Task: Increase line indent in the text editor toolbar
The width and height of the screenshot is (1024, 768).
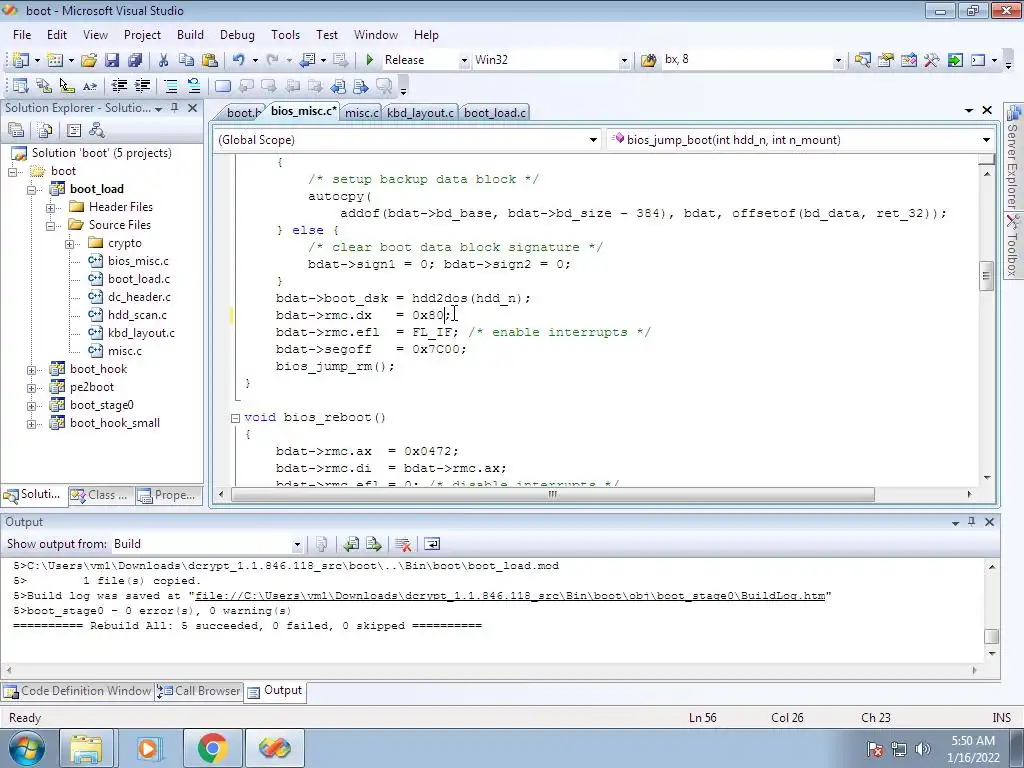Action: 142,86
